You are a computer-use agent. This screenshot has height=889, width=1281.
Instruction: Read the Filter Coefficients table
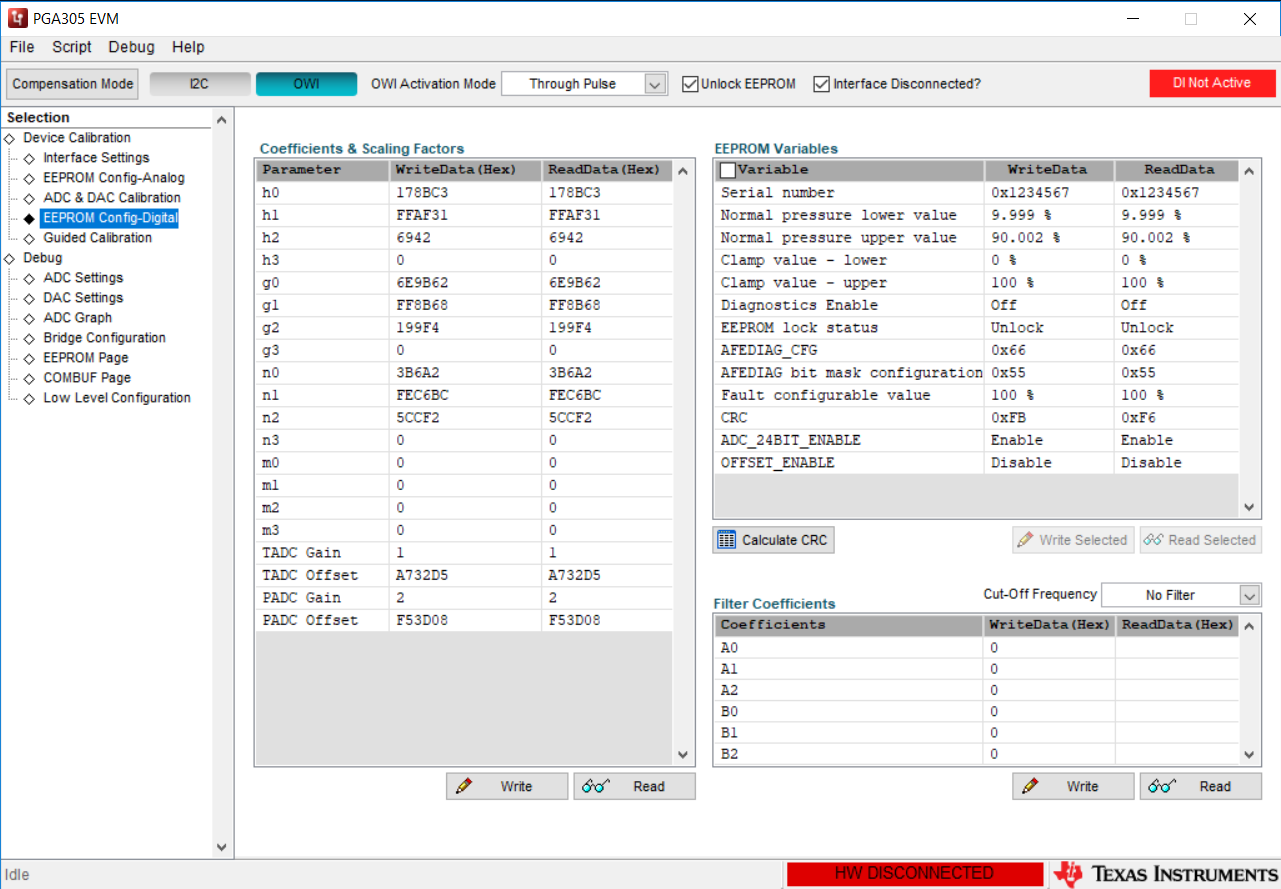(1200, 787)
